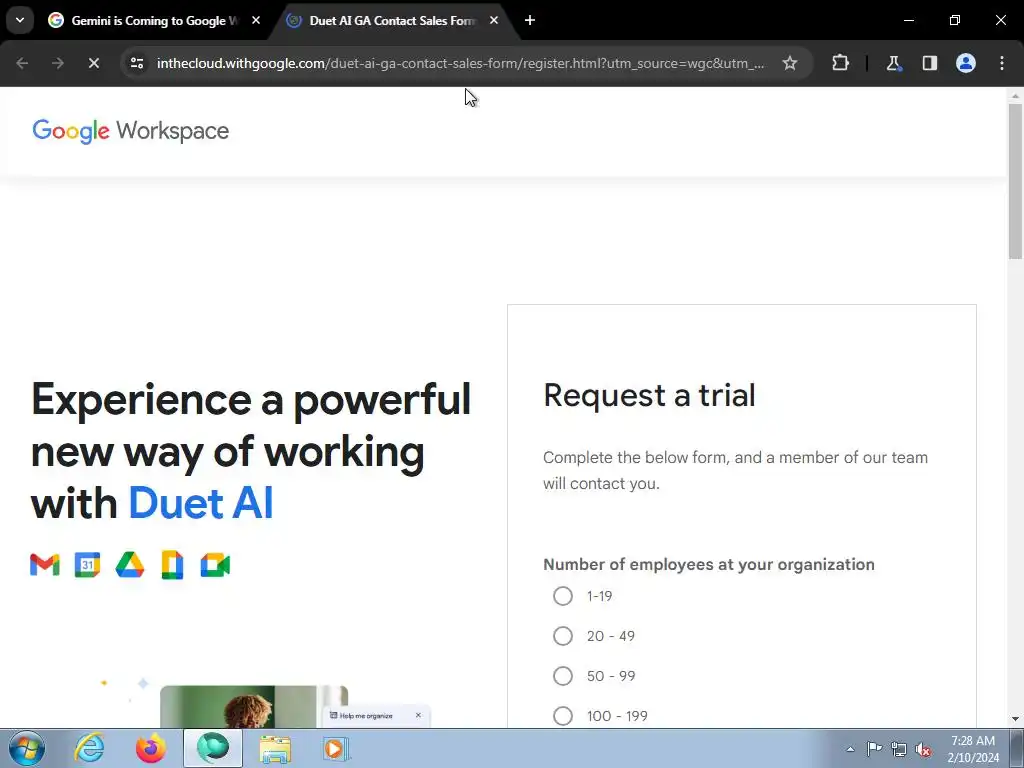Viewport: 1024px width, 768px height.
Task: Open the media player taskbar icon
Action: point(336,748)
